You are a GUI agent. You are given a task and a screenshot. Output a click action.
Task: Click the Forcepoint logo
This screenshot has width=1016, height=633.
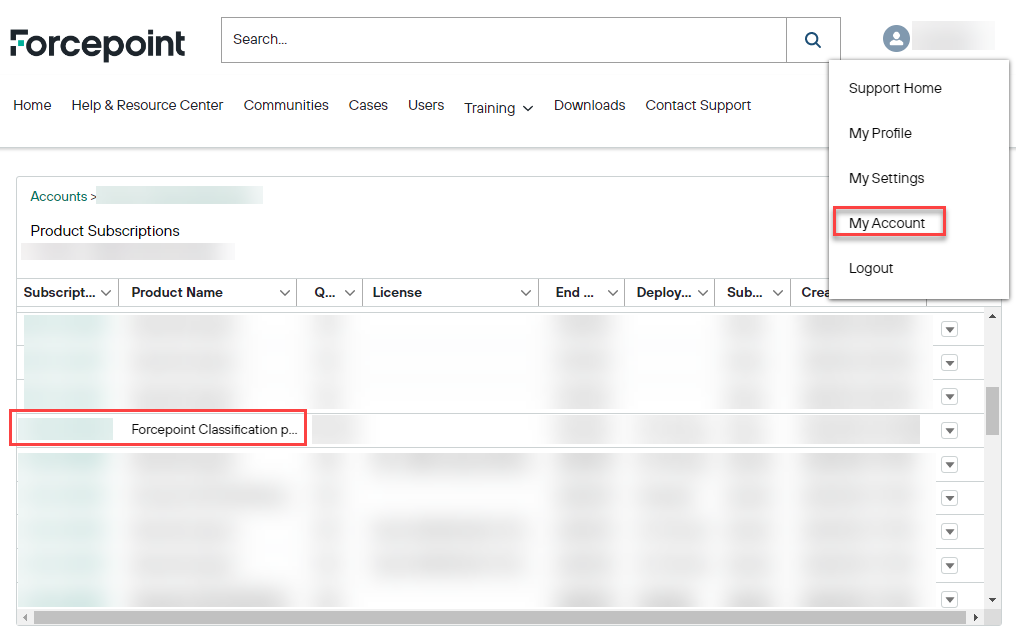[96, 43]
